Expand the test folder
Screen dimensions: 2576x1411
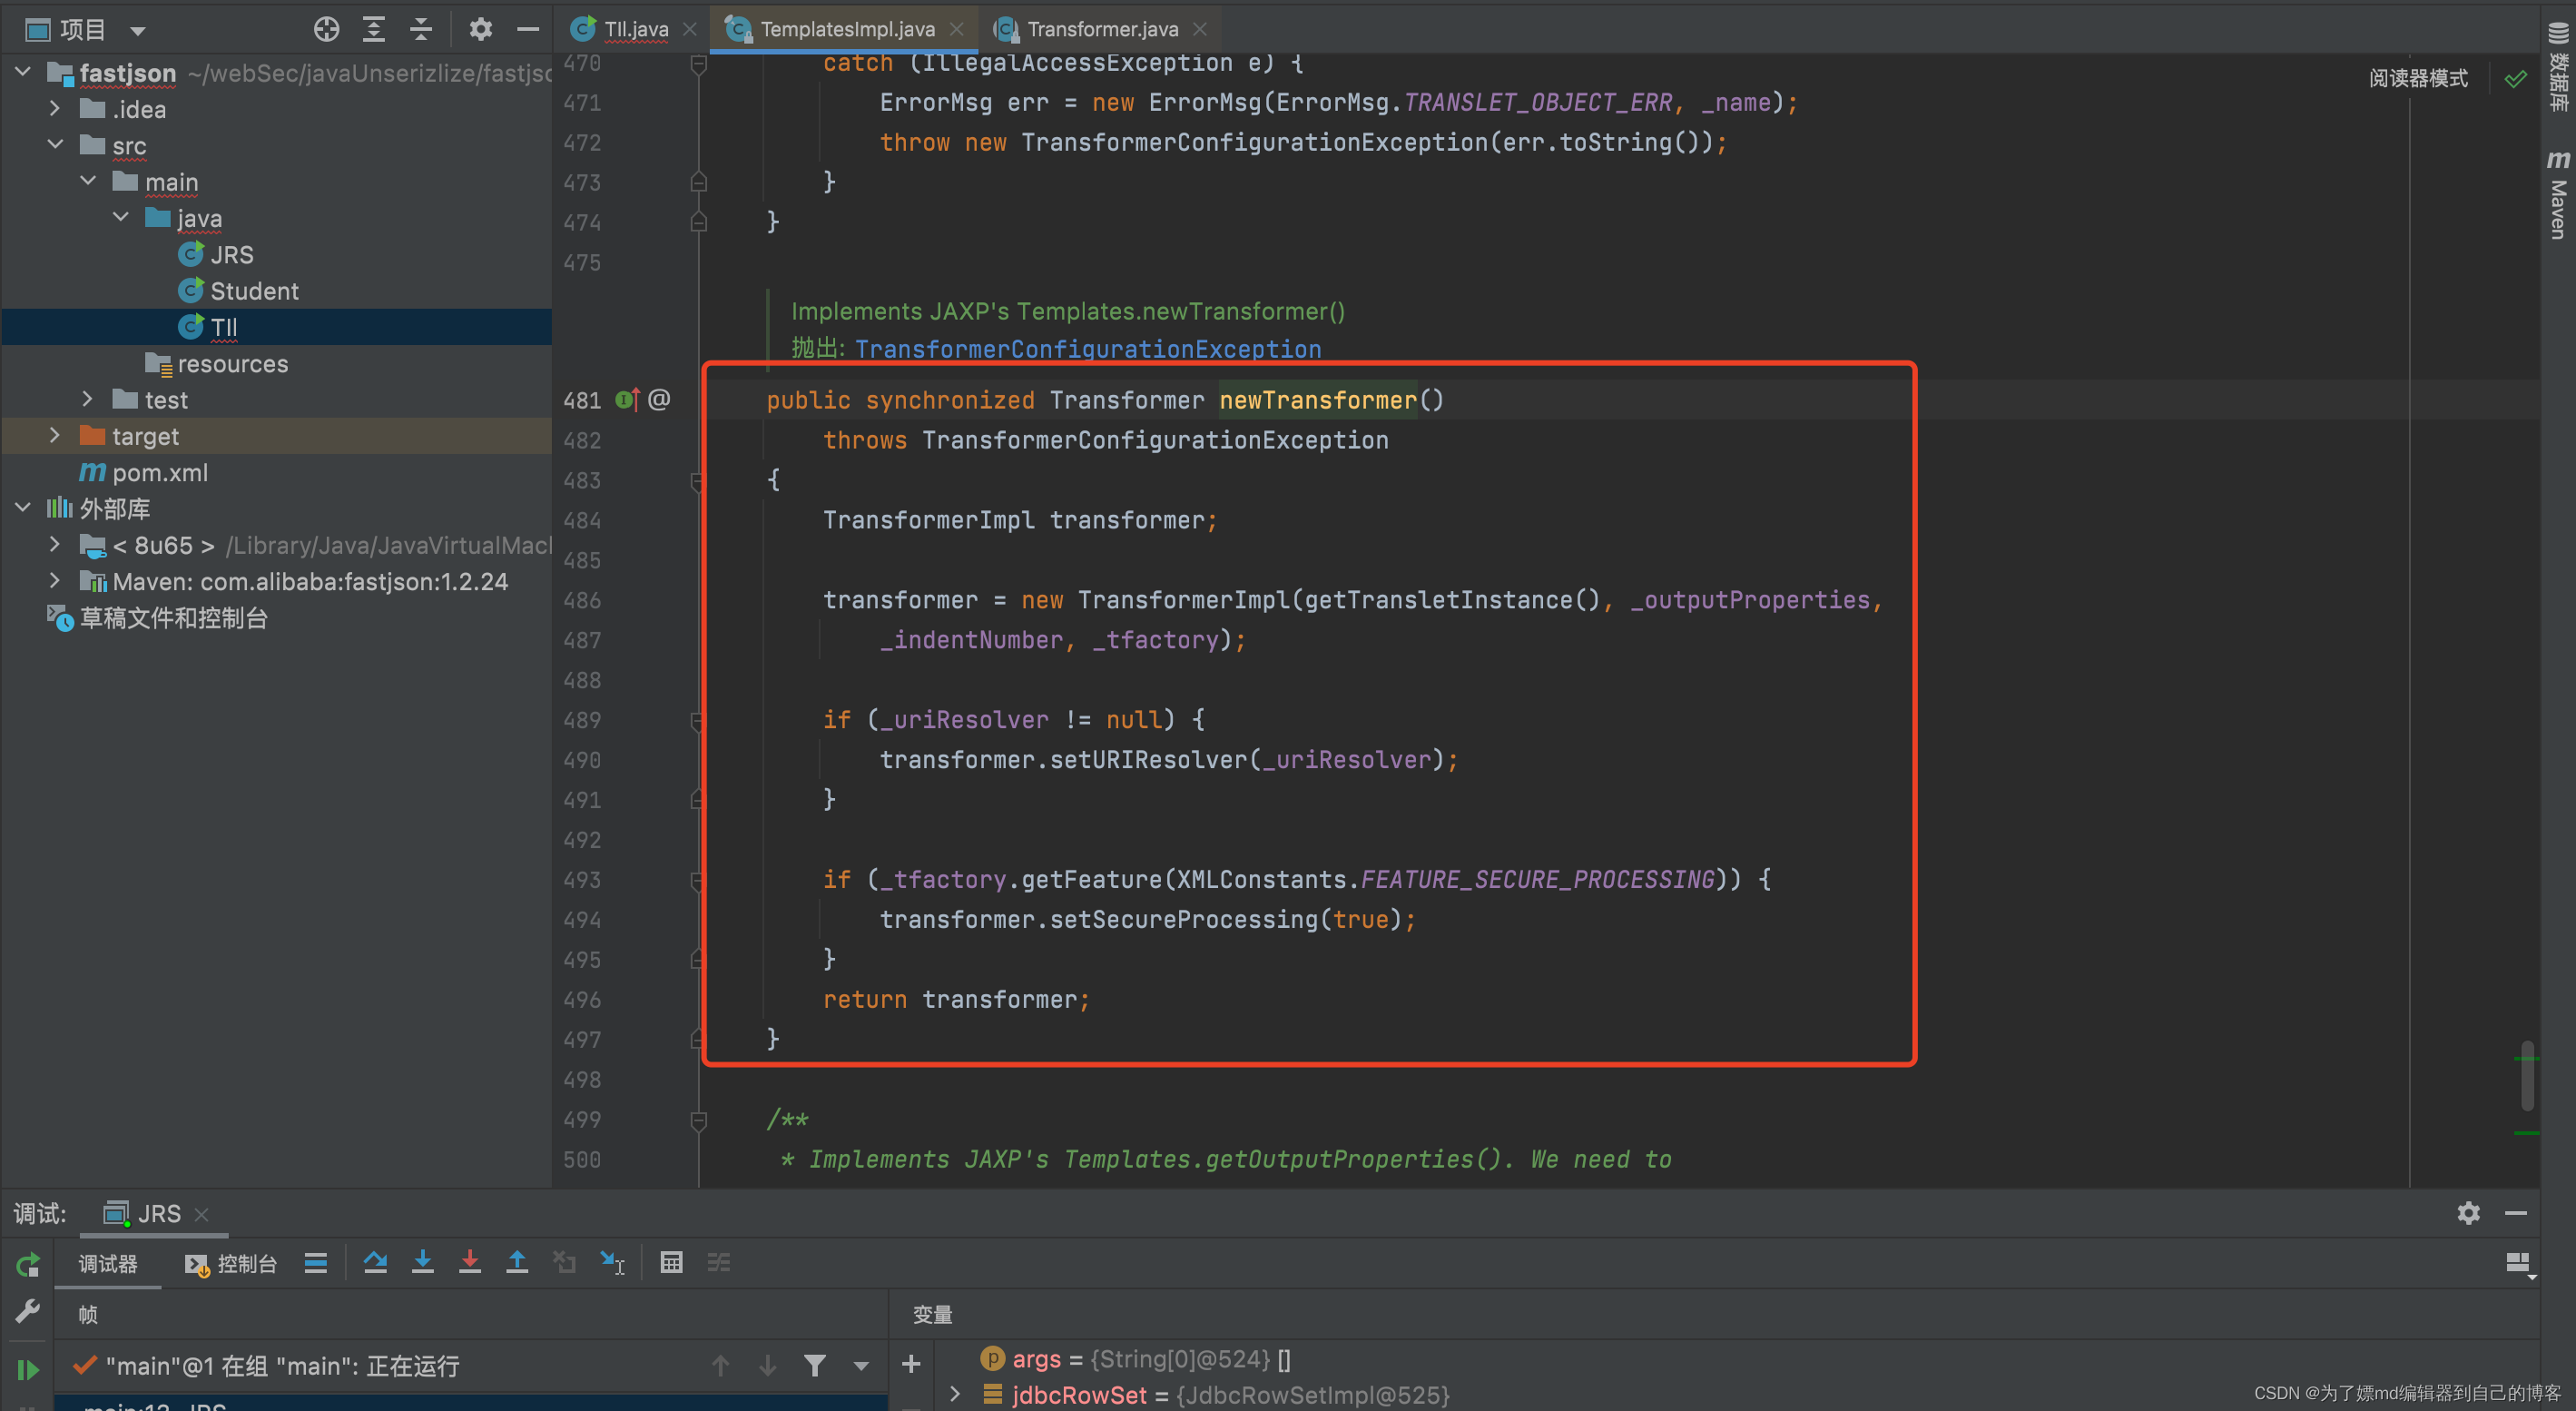tap(88, 399)
